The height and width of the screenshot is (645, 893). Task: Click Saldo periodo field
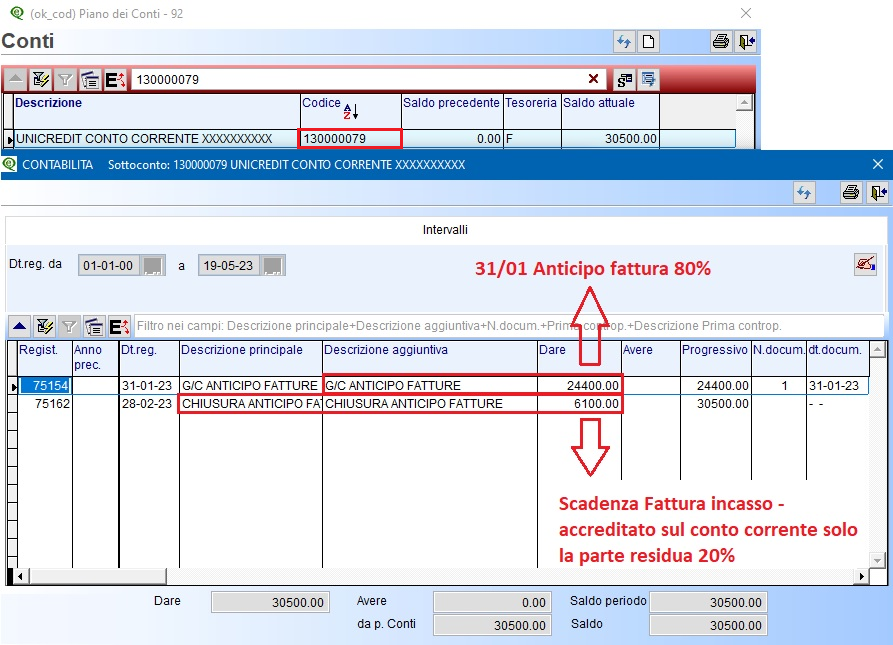click(708, 602)
